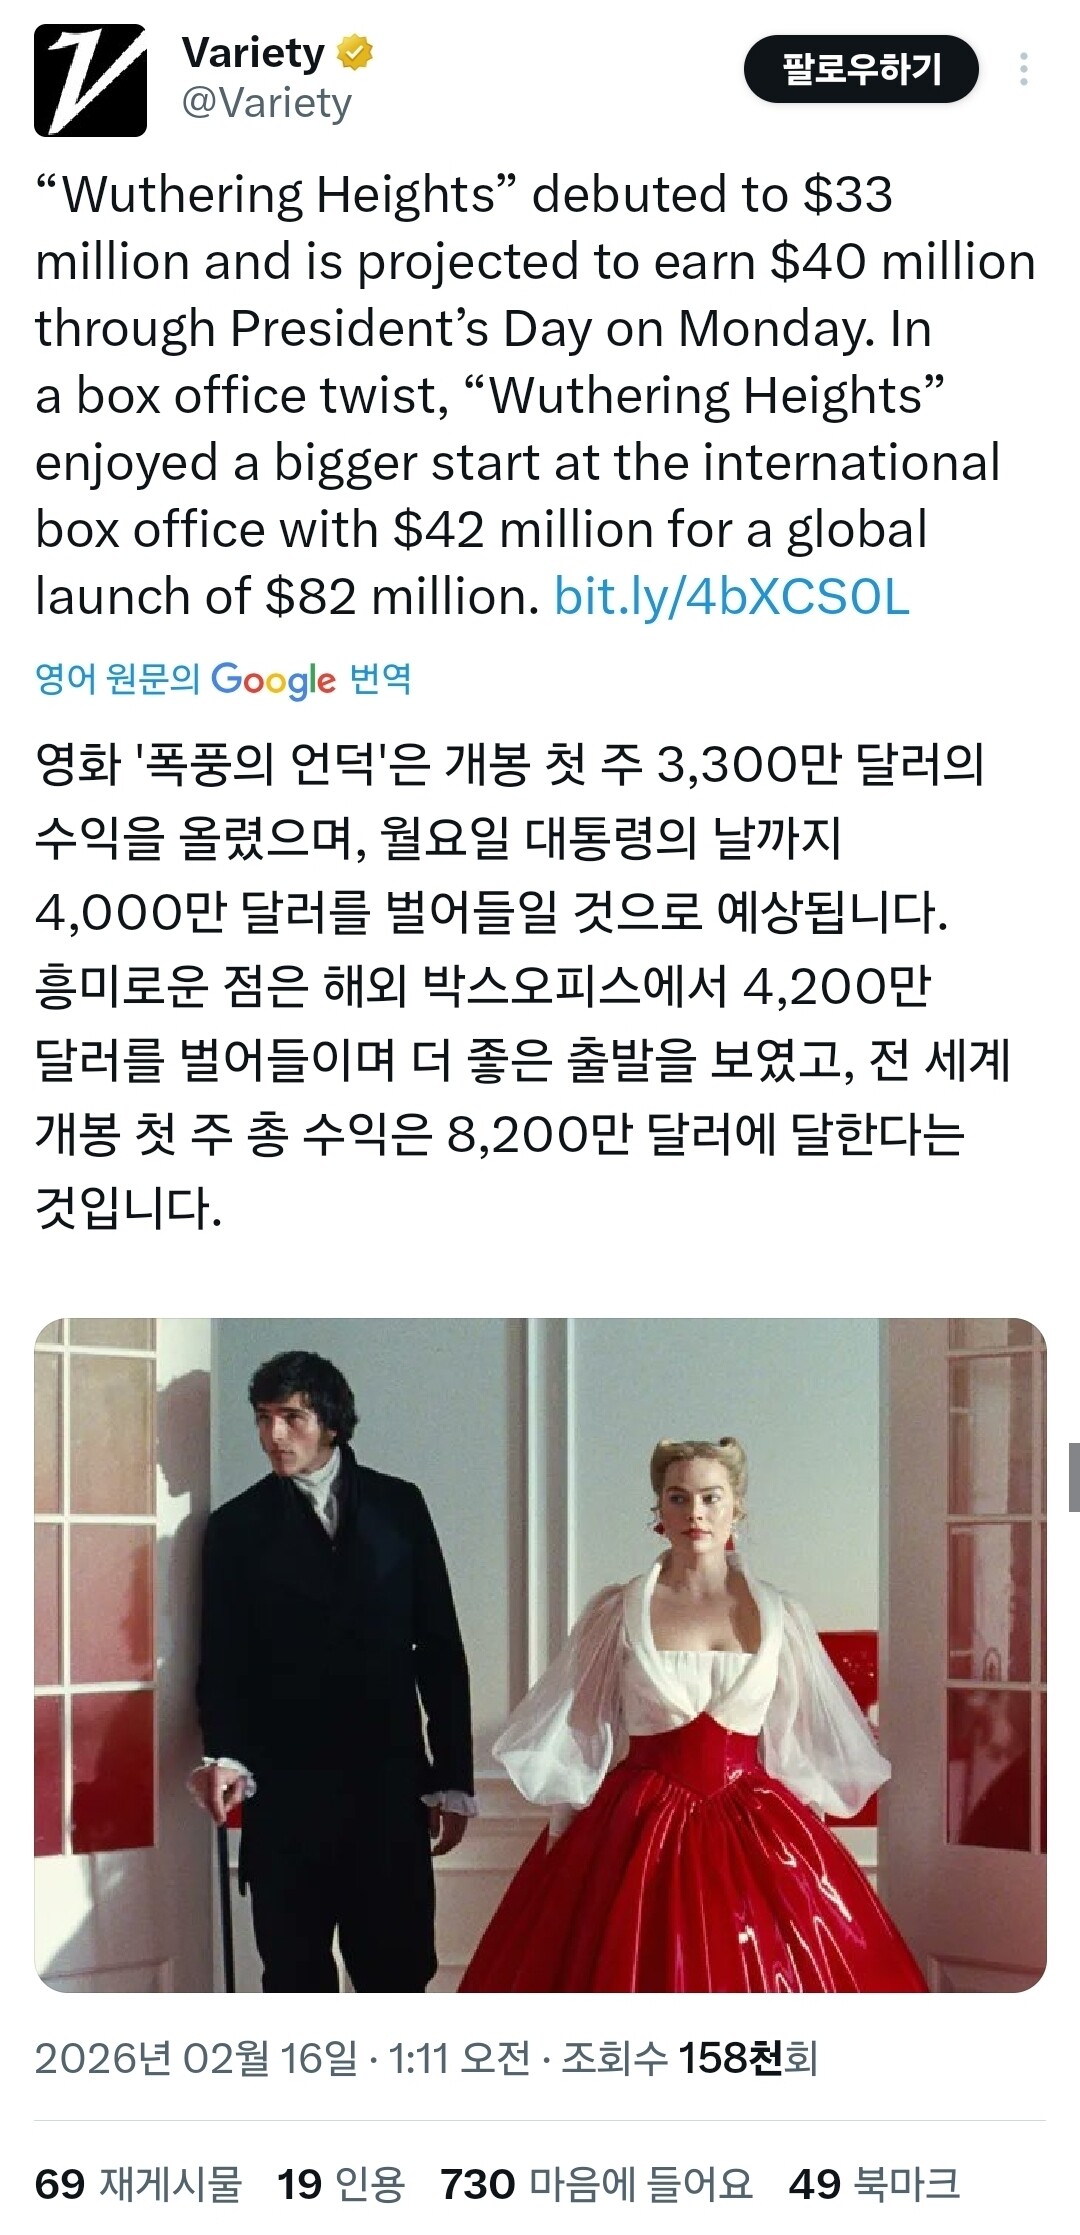Tap the Google logo in translation label
Screen dimensions: 1080x2235
[274, 680]
